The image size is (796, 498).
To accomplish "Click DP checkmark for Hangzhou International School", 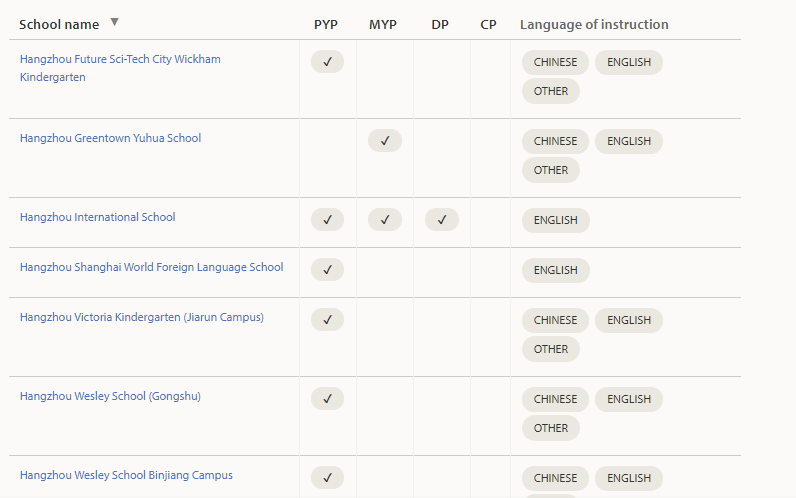I will point(442,220).
